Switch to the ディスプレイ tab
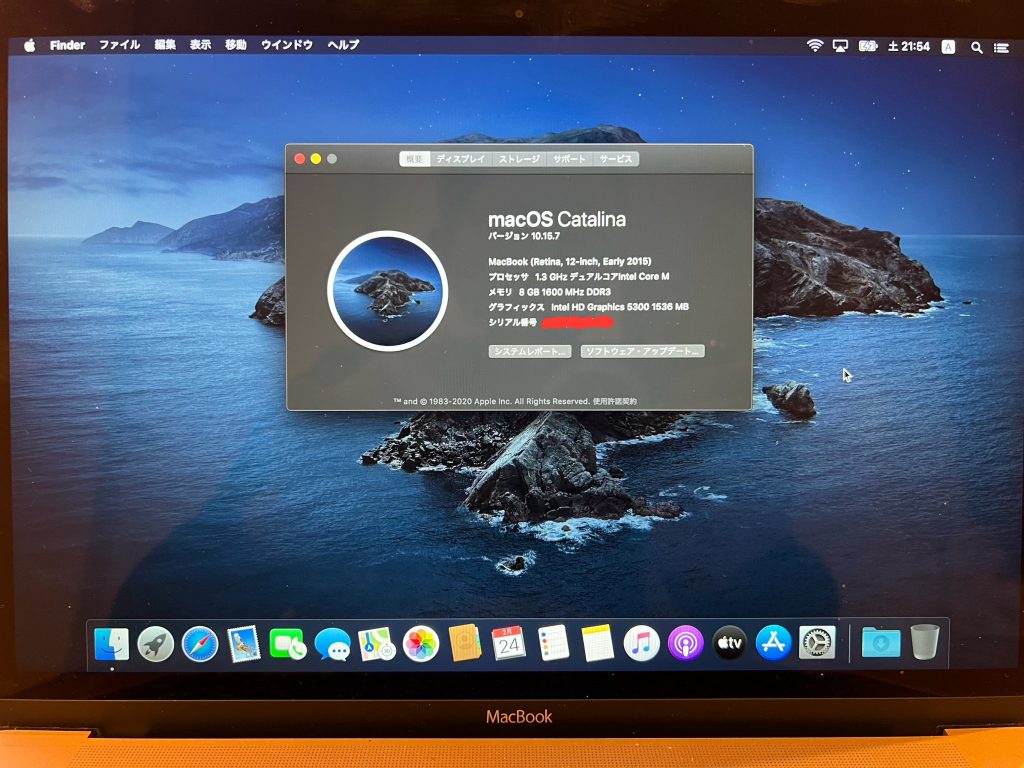Viewport: 1024px width, 768px height. tap(460, 159)
